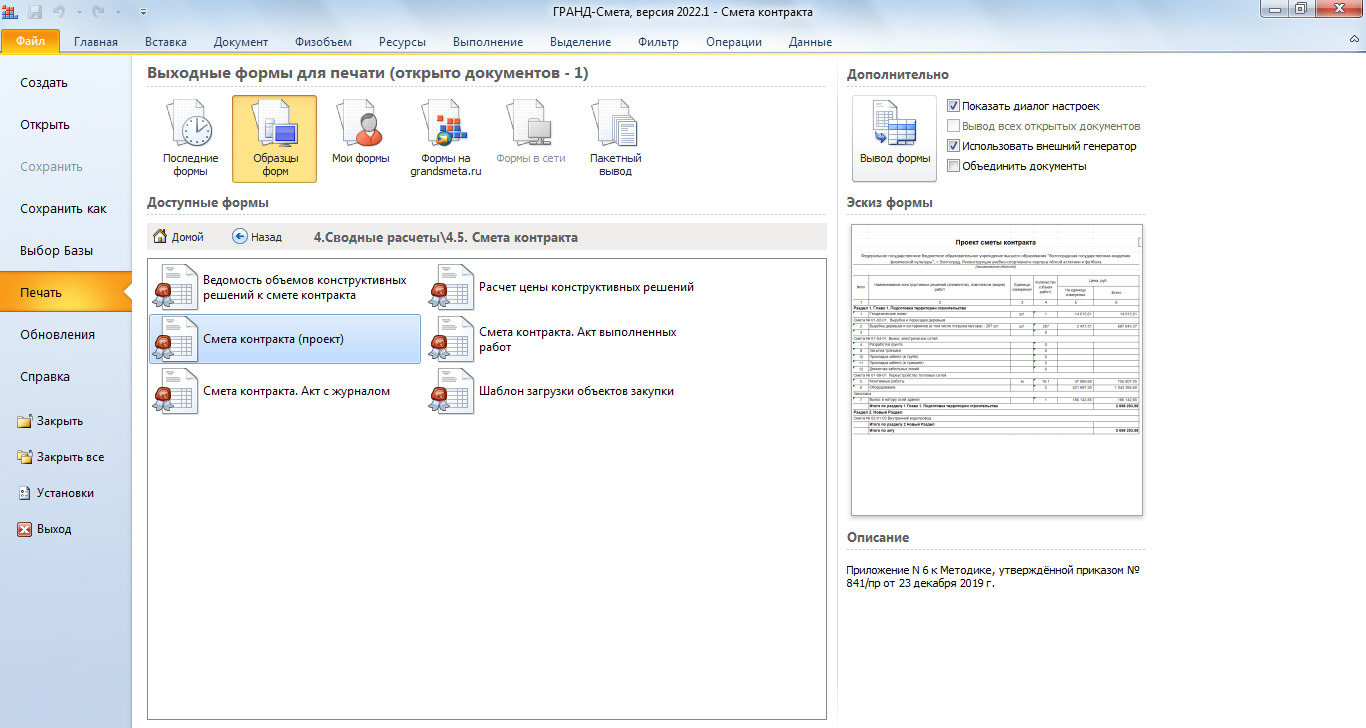Click the large Вывод формы button
This screenshot has width=1366, height=728.
point(895,138)
